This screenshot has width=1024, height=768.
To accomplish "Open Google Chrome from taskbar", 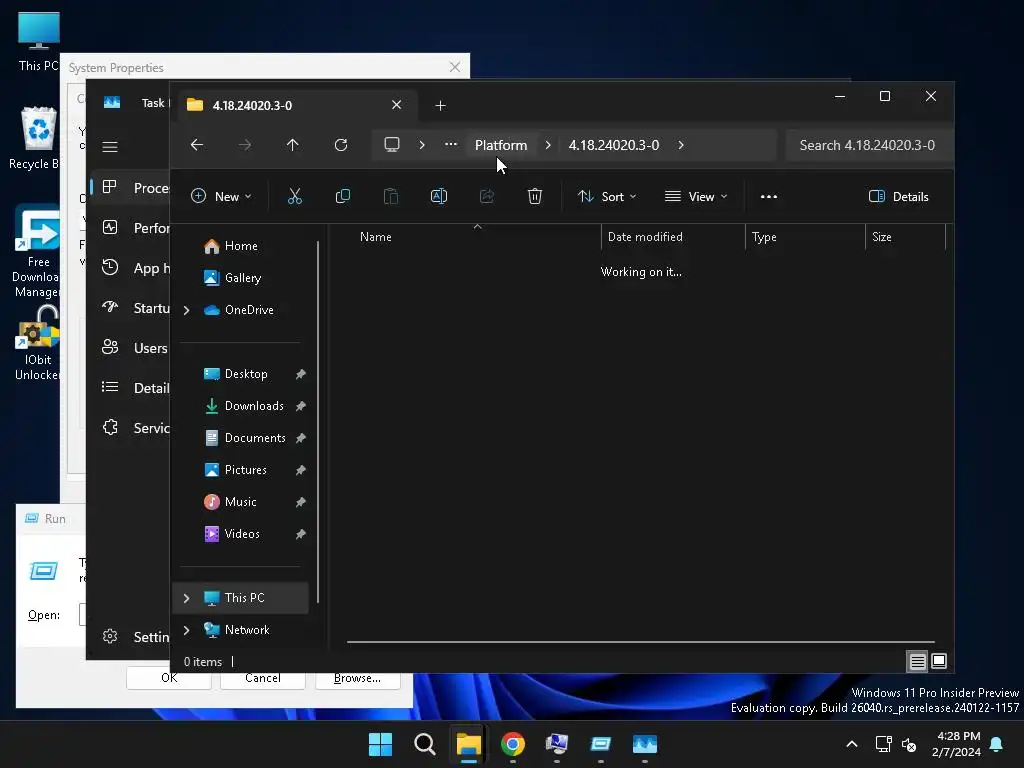I will (x=513, y=744).
